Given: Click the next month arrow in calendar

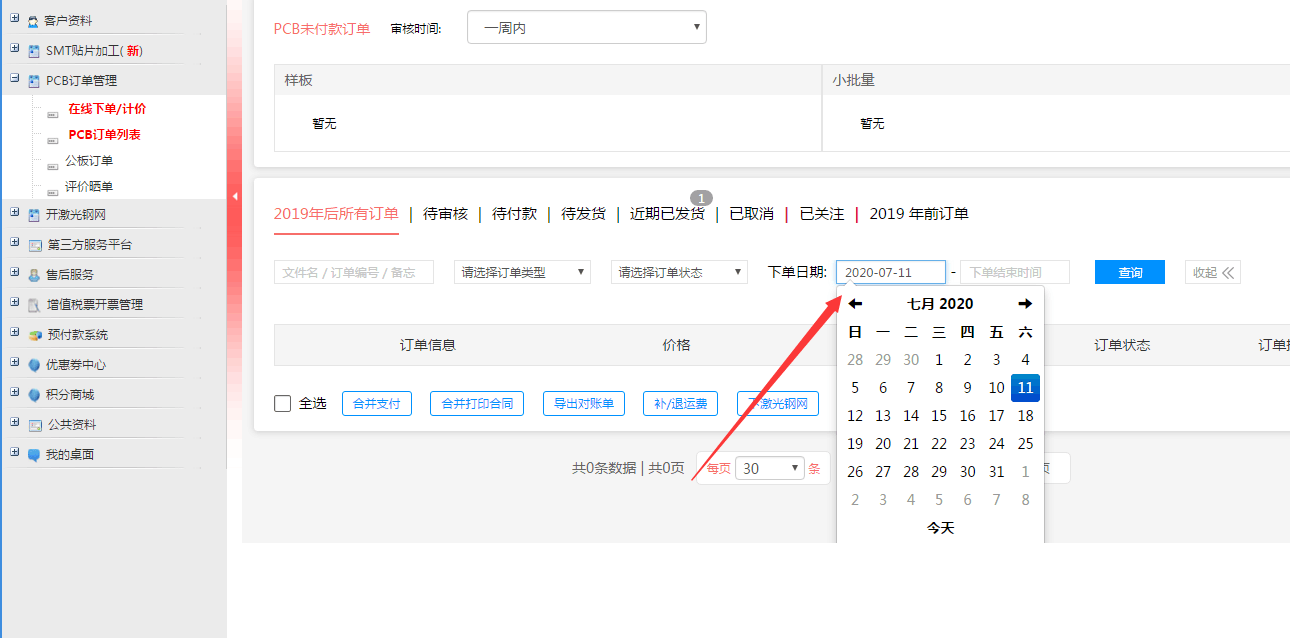Looking at the screenshot, I should click(x=1025, y=304).
